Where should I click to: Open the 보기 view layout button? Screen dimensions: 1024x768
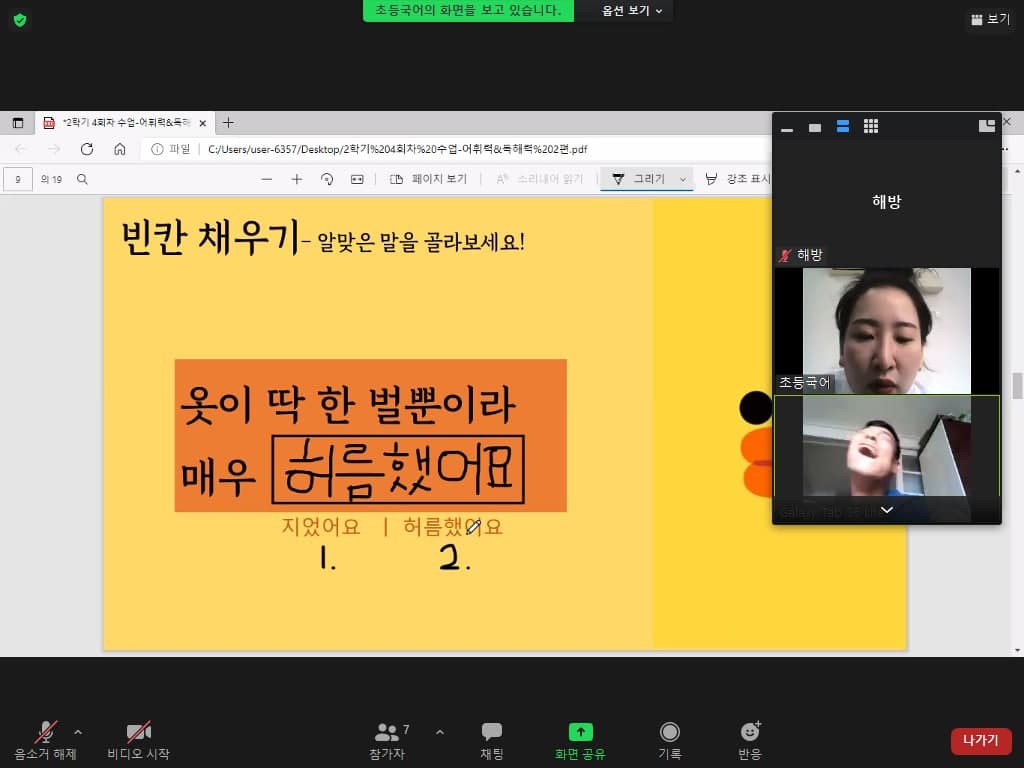point(990,20)
